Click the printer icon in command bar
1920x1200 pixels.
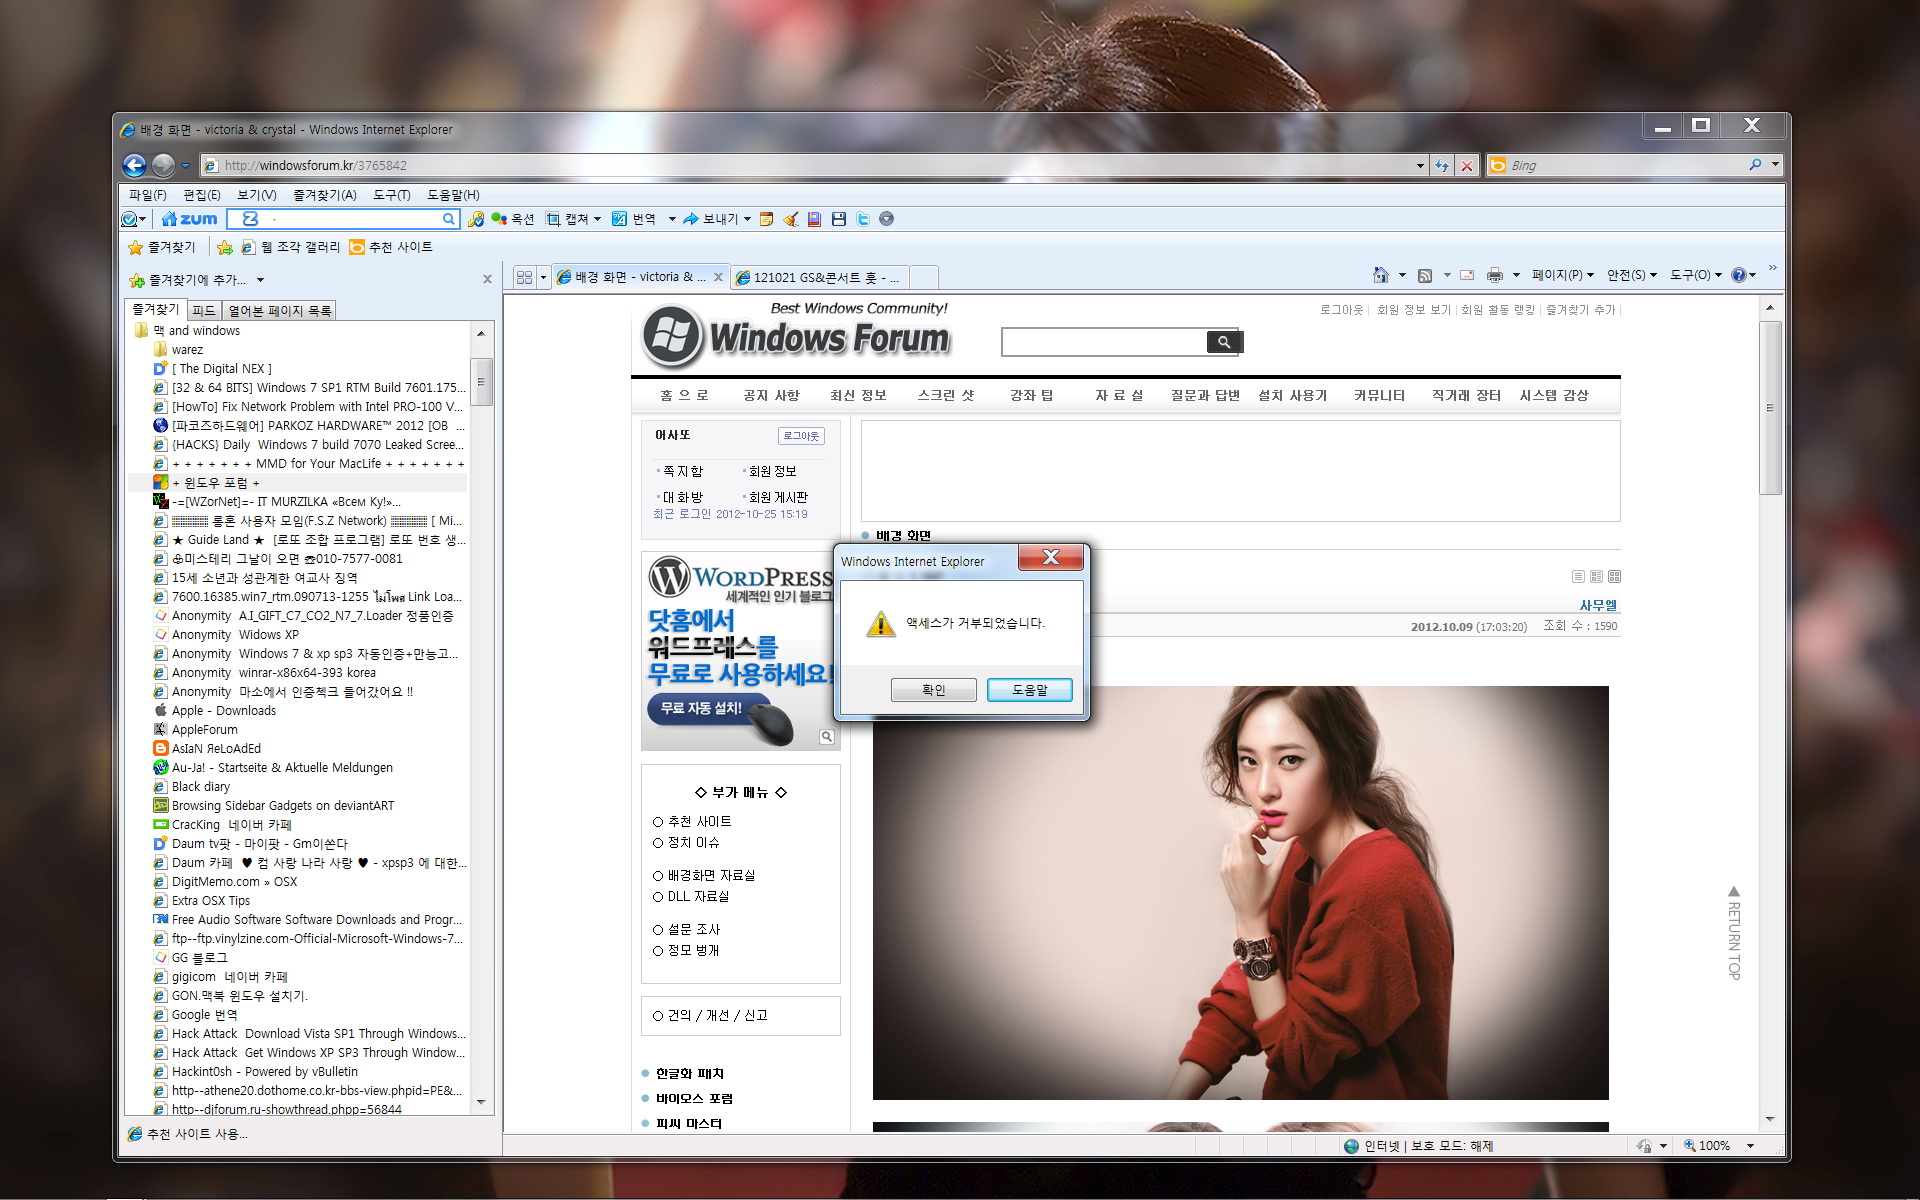coord(1494,275)
